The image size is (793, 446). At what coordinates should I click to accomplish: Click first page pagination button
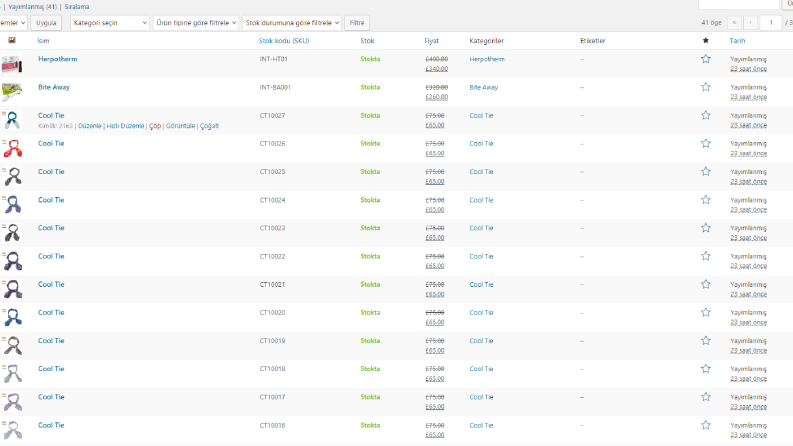[734, 23]
